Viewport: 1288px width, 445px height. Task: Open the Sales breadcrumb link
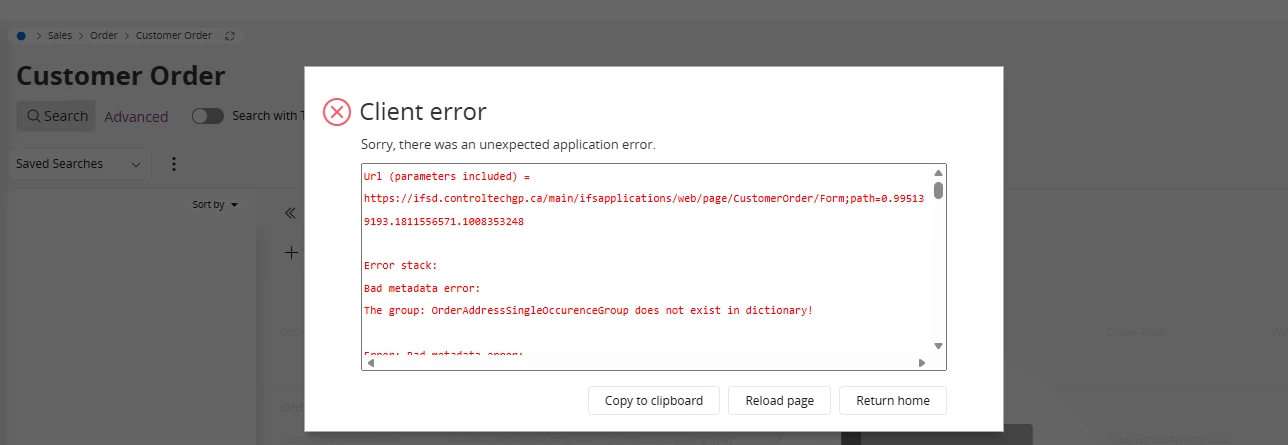coord(60,35)
